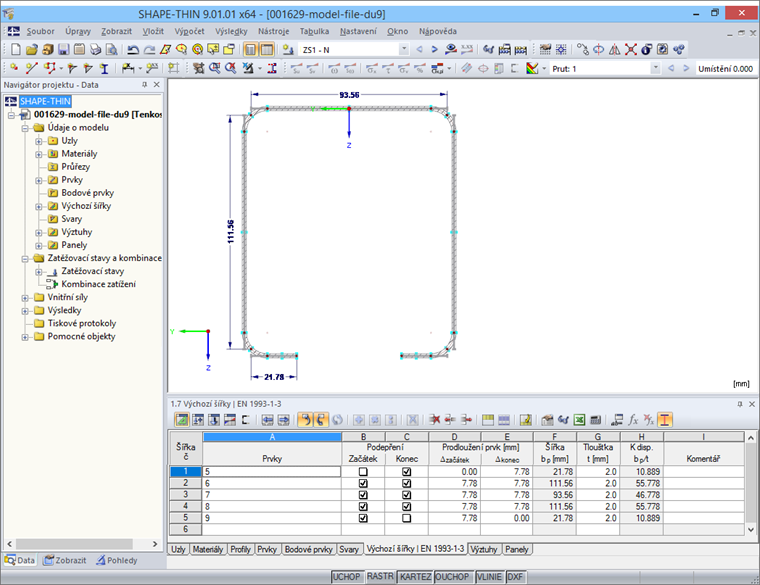This screenshot has height=585, width=760.
Task: Switch to the Panely table tab
Action: click(x=517, y=549)
